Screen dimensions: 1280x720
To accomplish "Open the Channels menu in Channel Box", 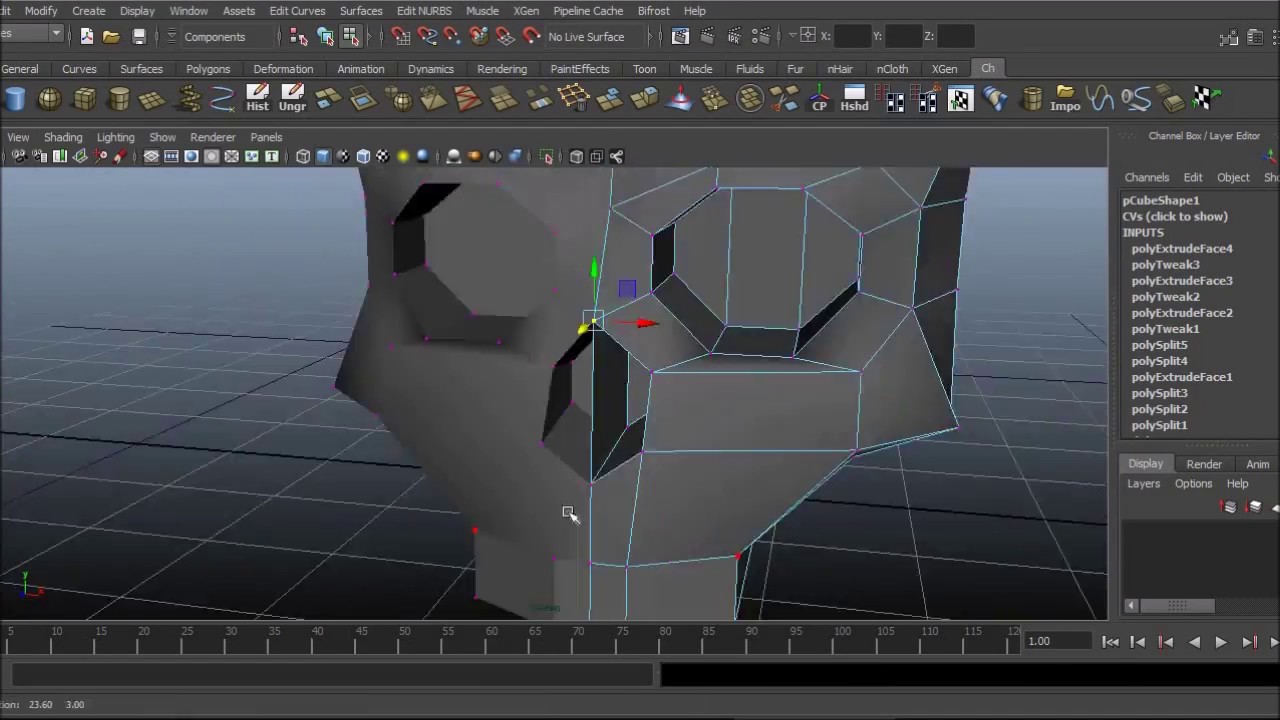I will tap(1147, 177).
